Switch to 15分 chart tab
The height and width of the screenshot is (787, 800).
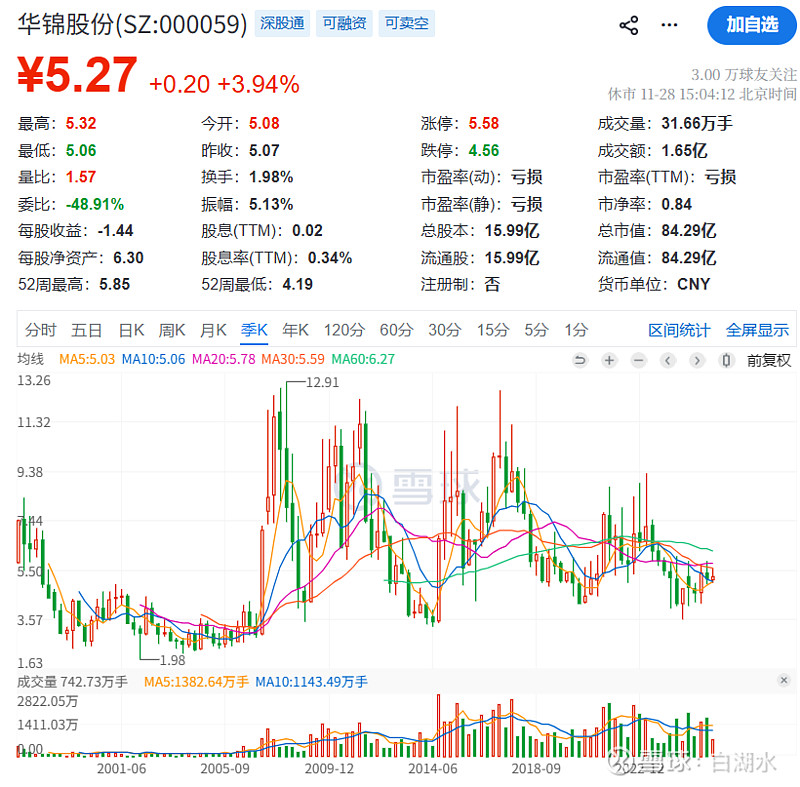tap(493, 330)
